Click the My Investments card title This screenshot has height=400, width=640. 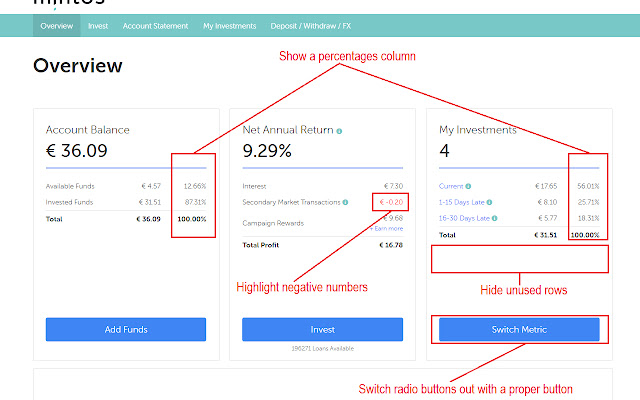pyautogui.click(x=478, y=130)
